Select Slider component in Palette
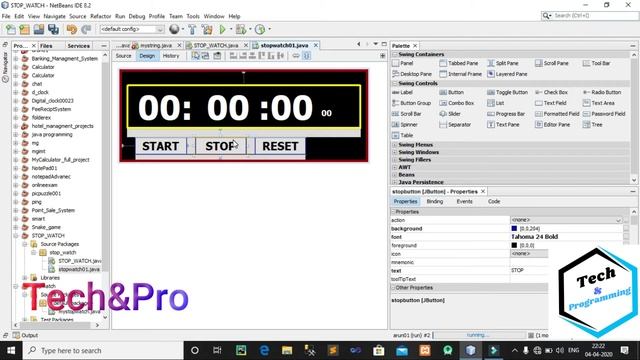This screenshot has width=640, height=360. (450, 114)
